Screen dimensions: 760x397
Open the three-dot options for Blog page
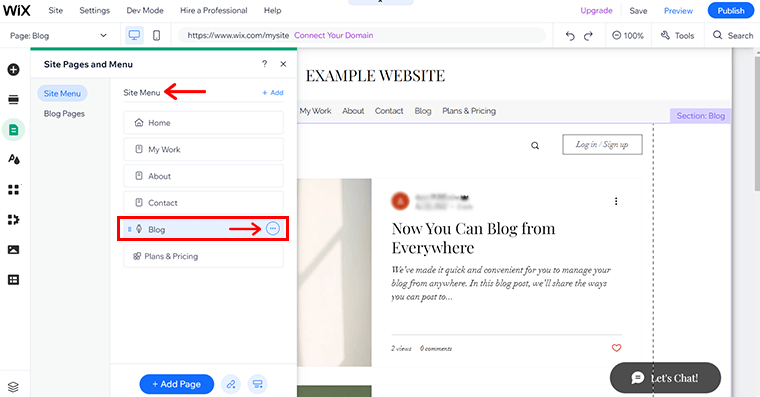(273, 228)
